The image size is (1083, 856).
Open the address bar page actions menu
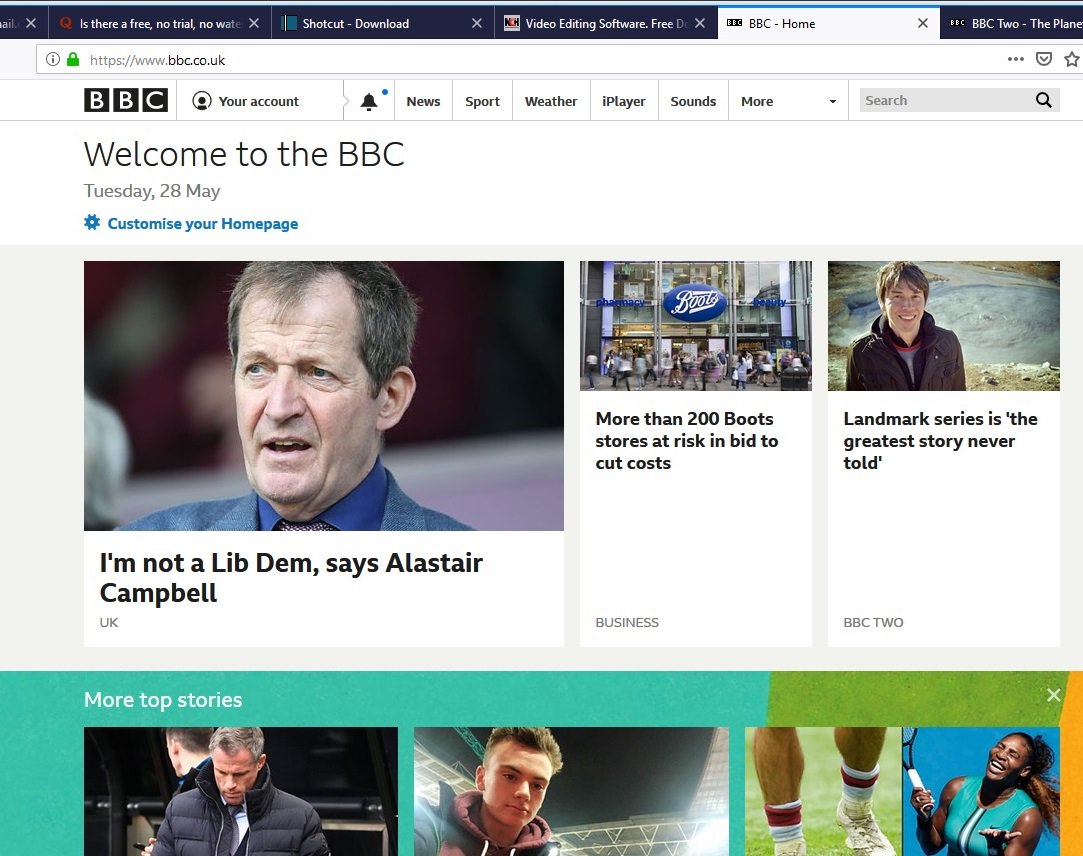(x=1015, y=59)
